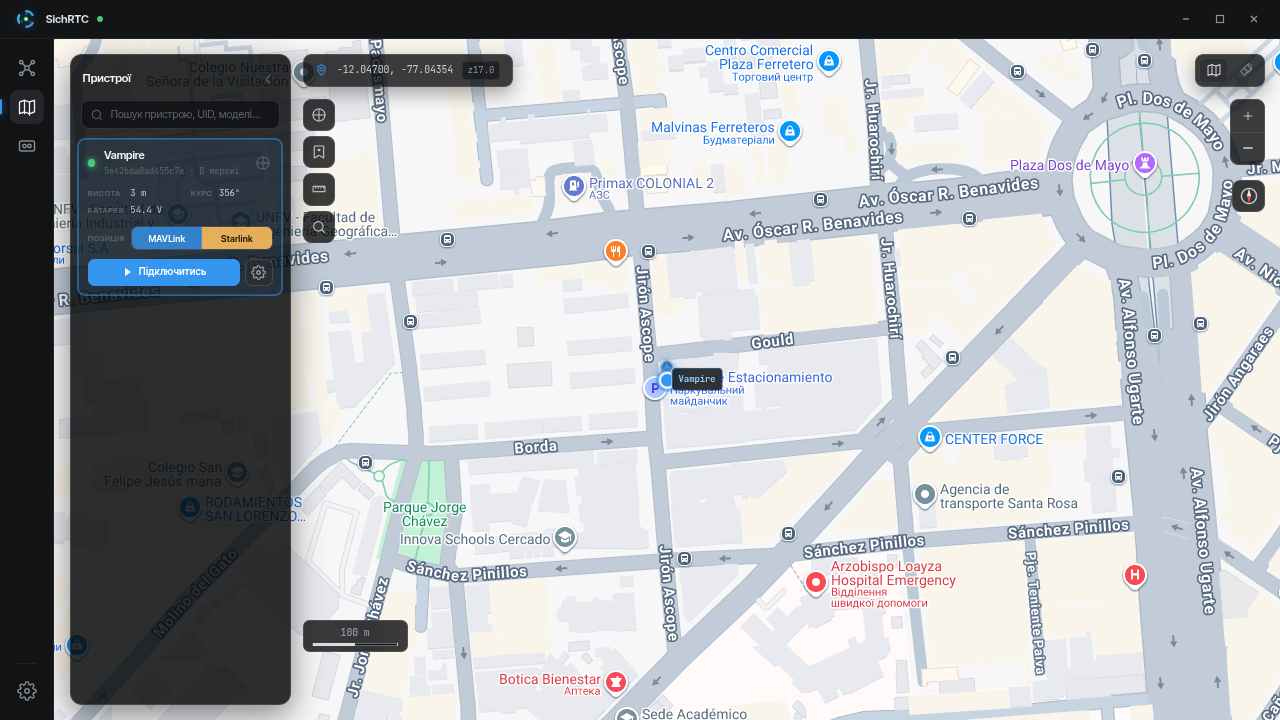The width and height of the screenshot is (1280, 720).
Task: Click the orange restaurant pin on Benavides
Action: (616, 252)
